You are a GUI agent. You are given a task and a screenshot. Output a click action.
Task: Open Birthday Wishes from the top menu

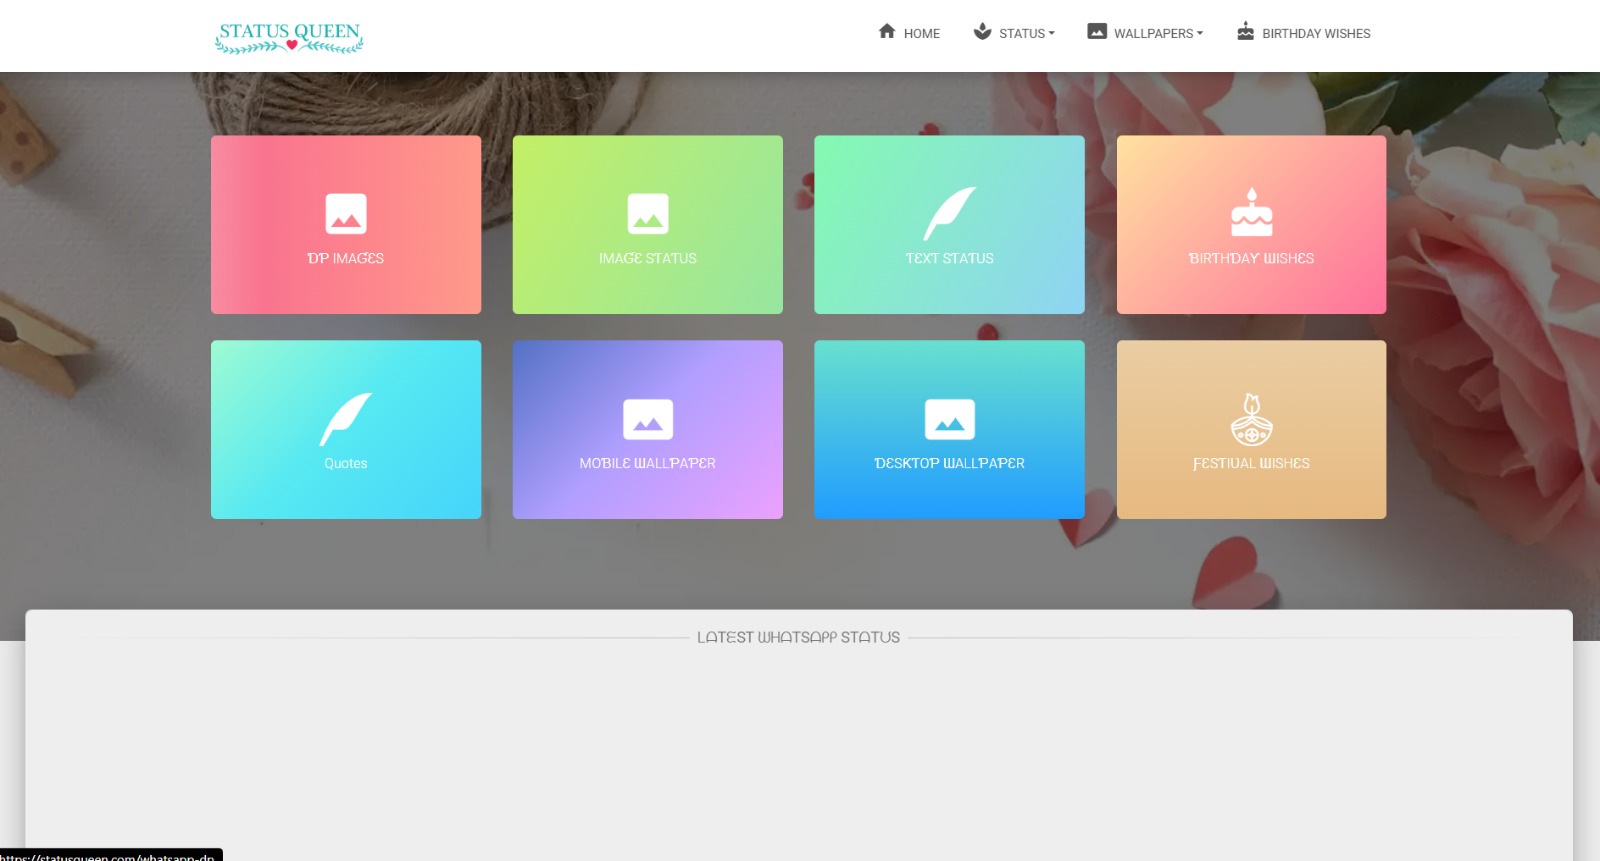click(x=1316, y=34)
